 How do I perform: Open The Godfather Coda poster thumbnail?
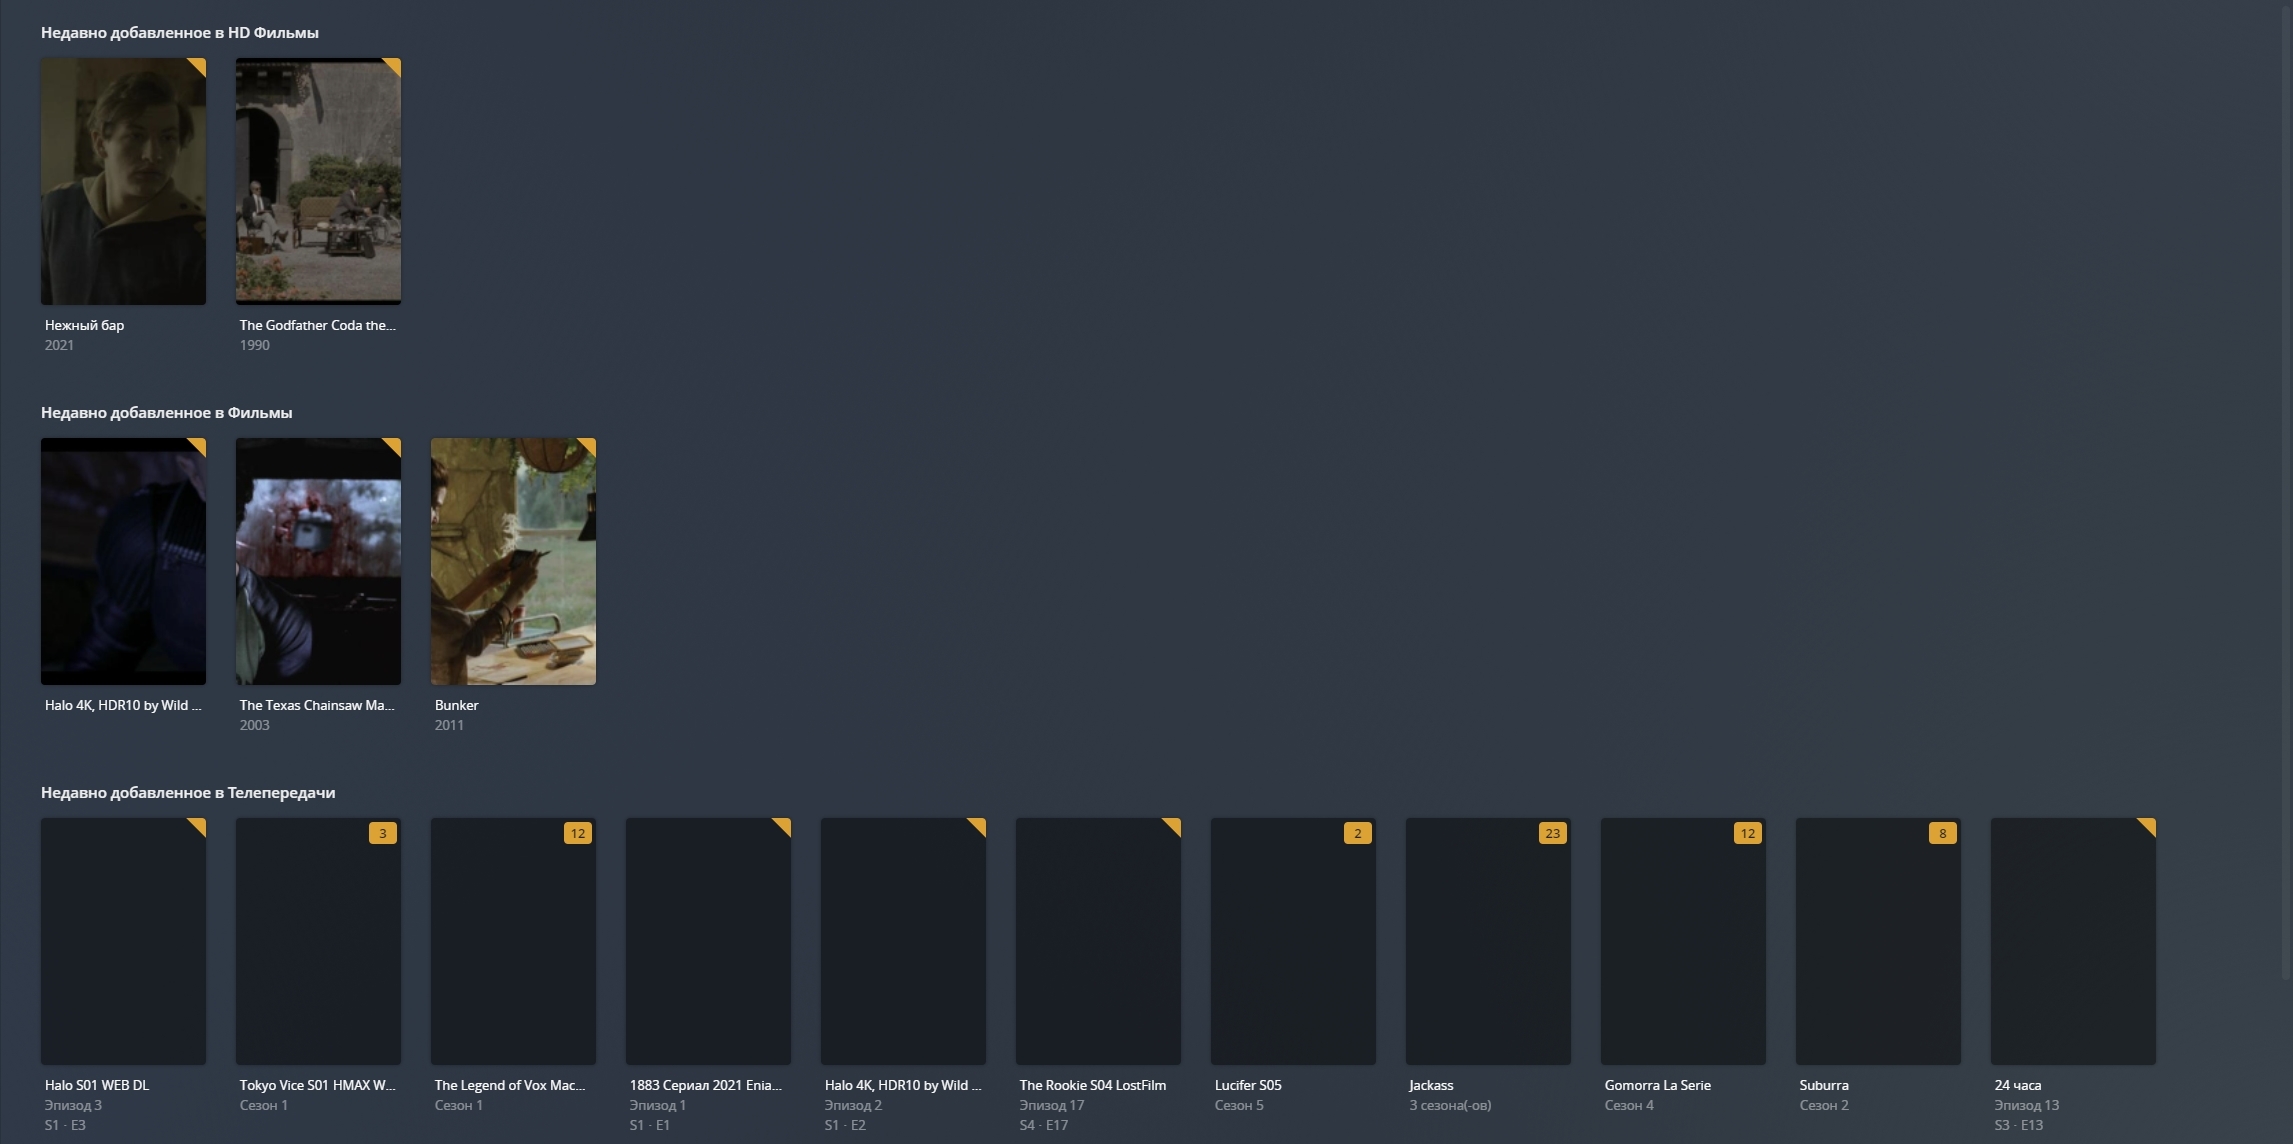click(318, 181)
